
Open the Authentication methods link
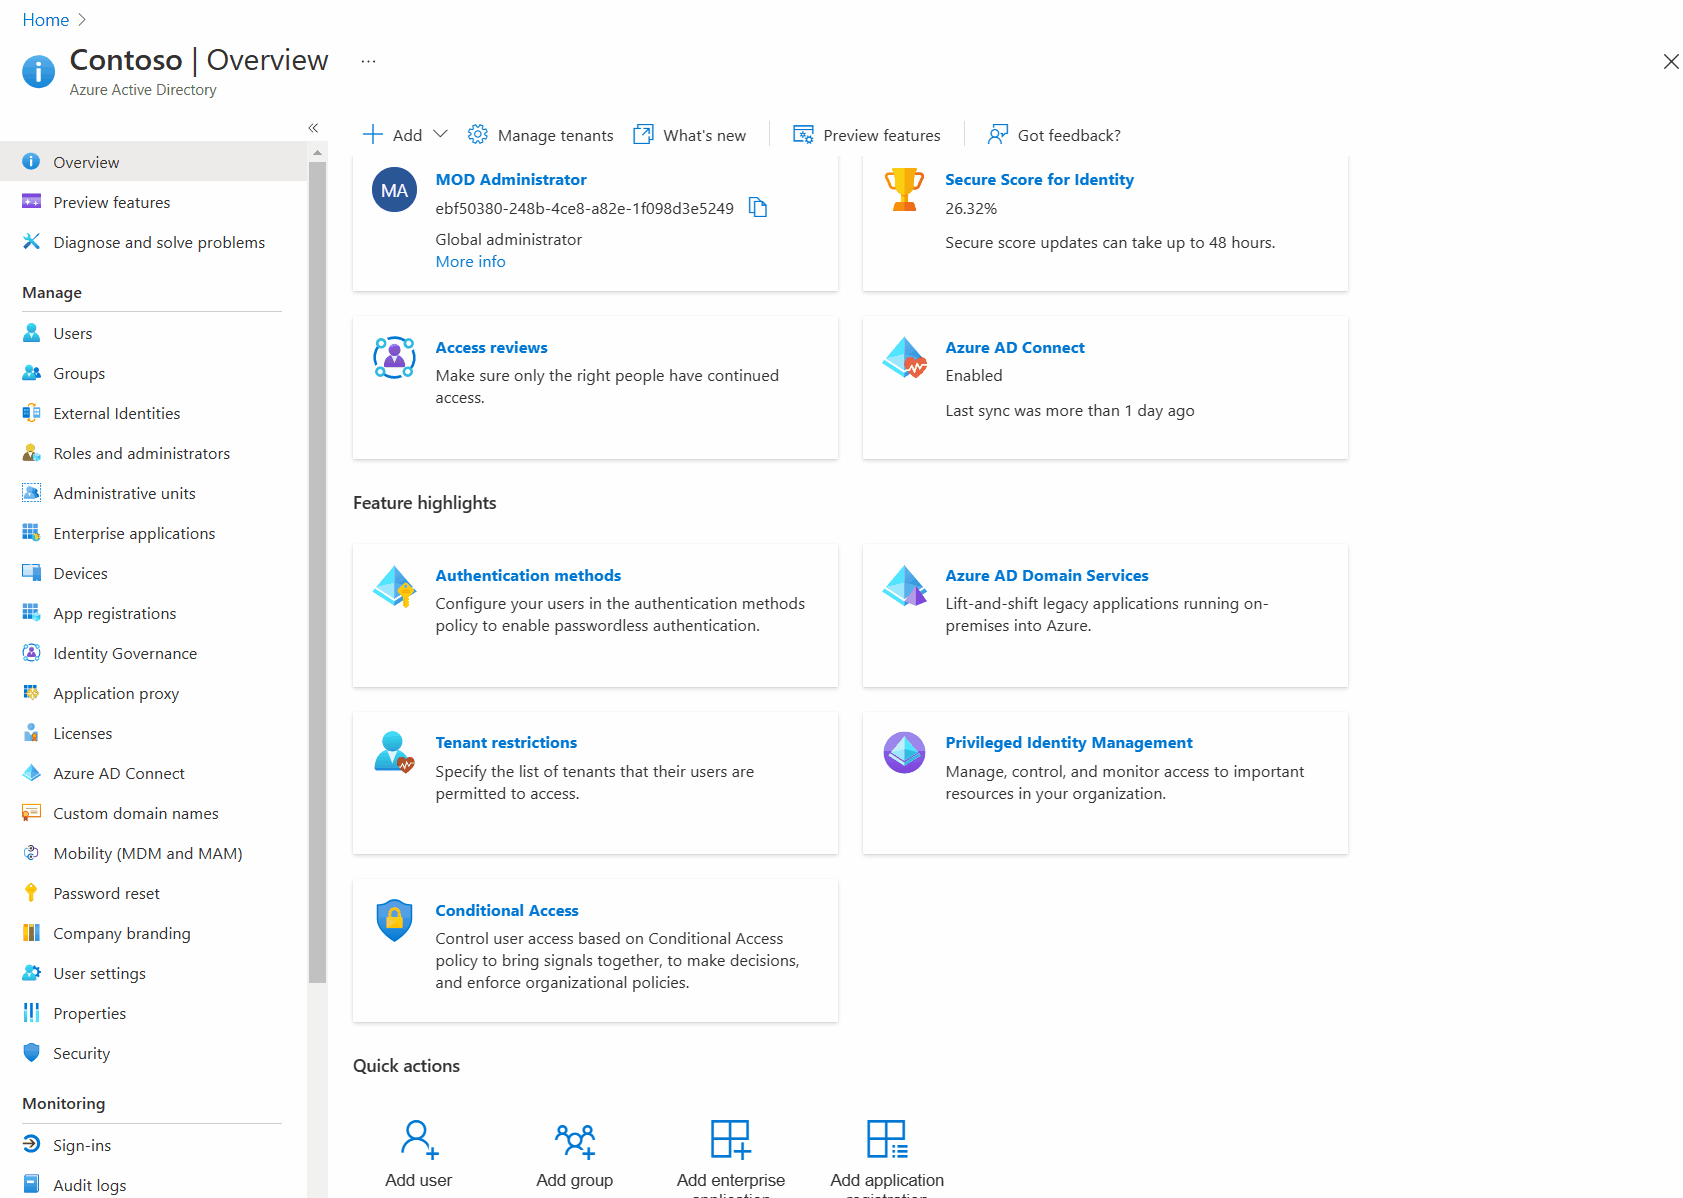(x=528, y=576)
